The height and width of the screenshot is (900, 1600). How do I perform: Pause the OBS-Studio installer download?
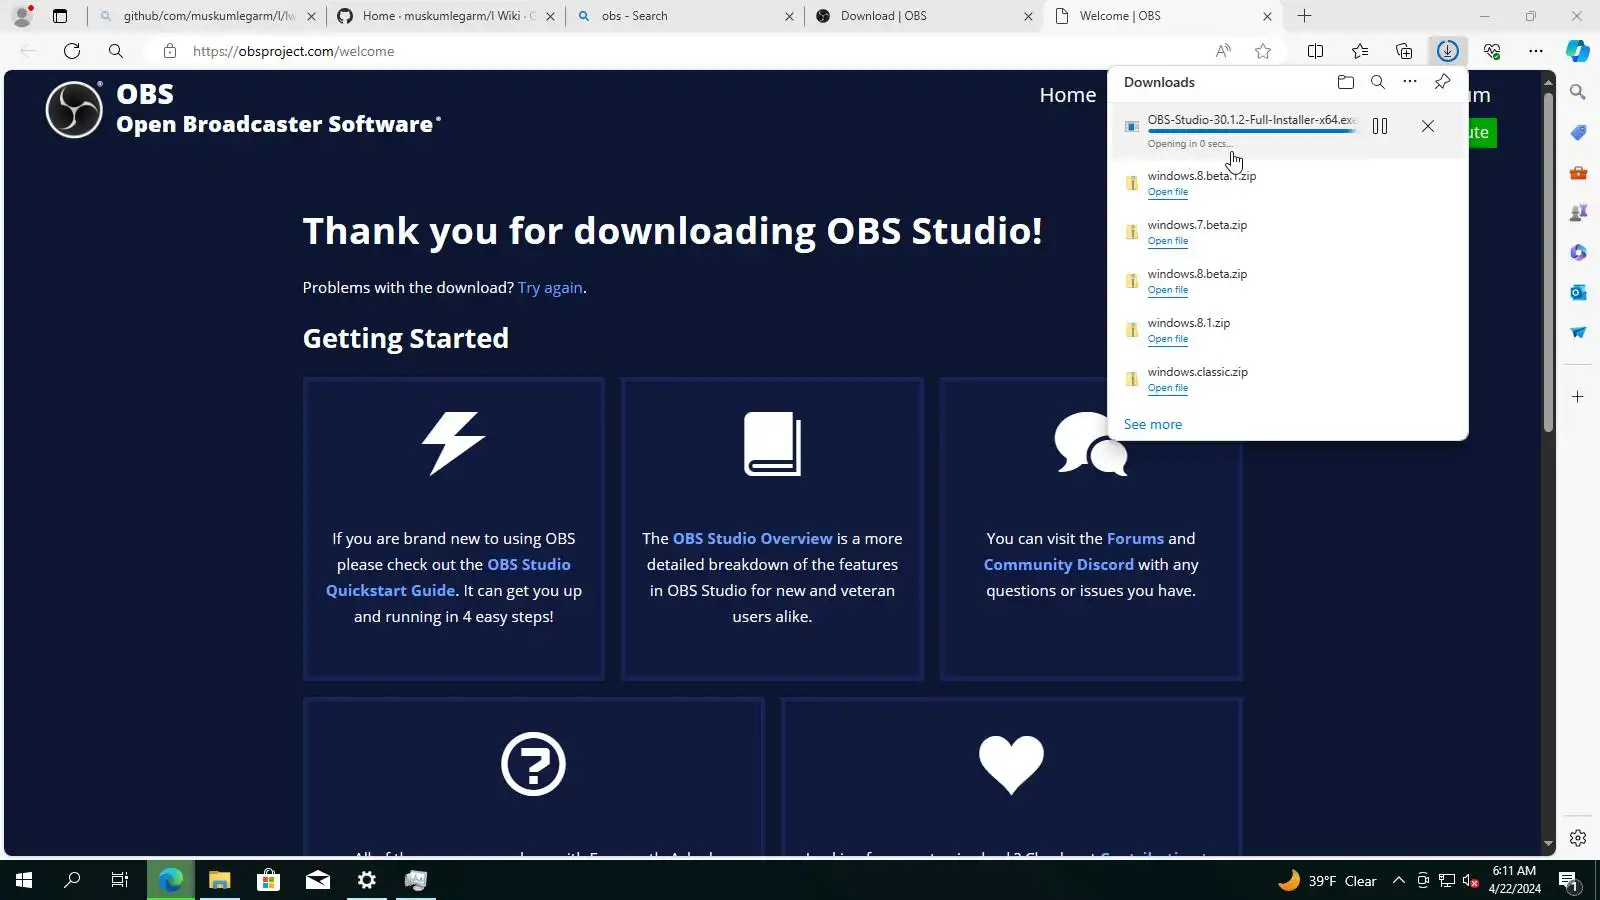1380,126
